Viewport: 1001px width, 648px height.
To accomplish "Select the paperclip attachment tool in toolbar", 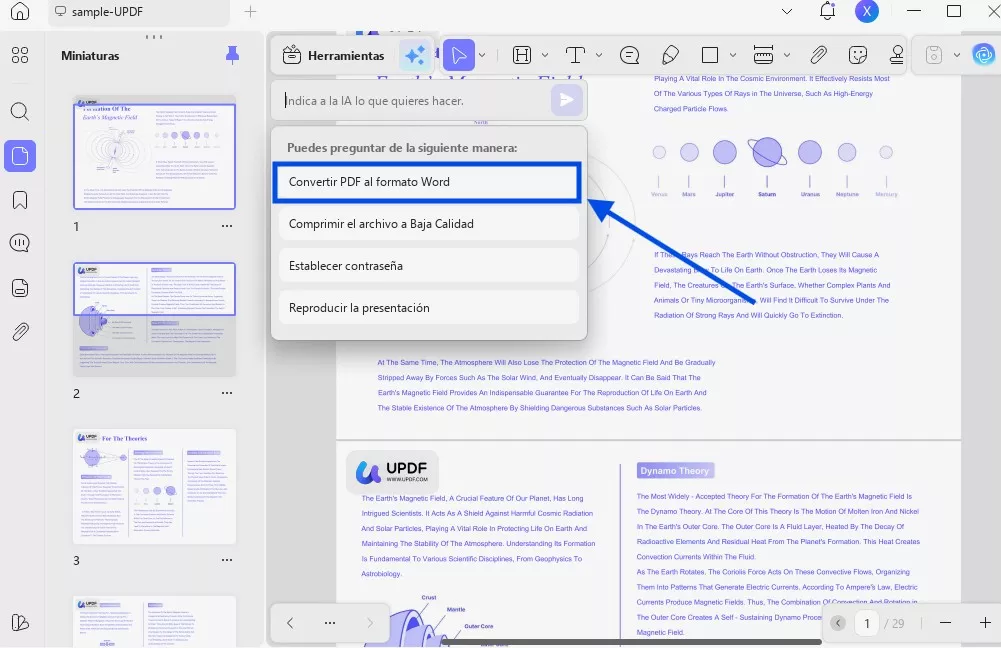I will pyautogui.click(x=818, y=55).
